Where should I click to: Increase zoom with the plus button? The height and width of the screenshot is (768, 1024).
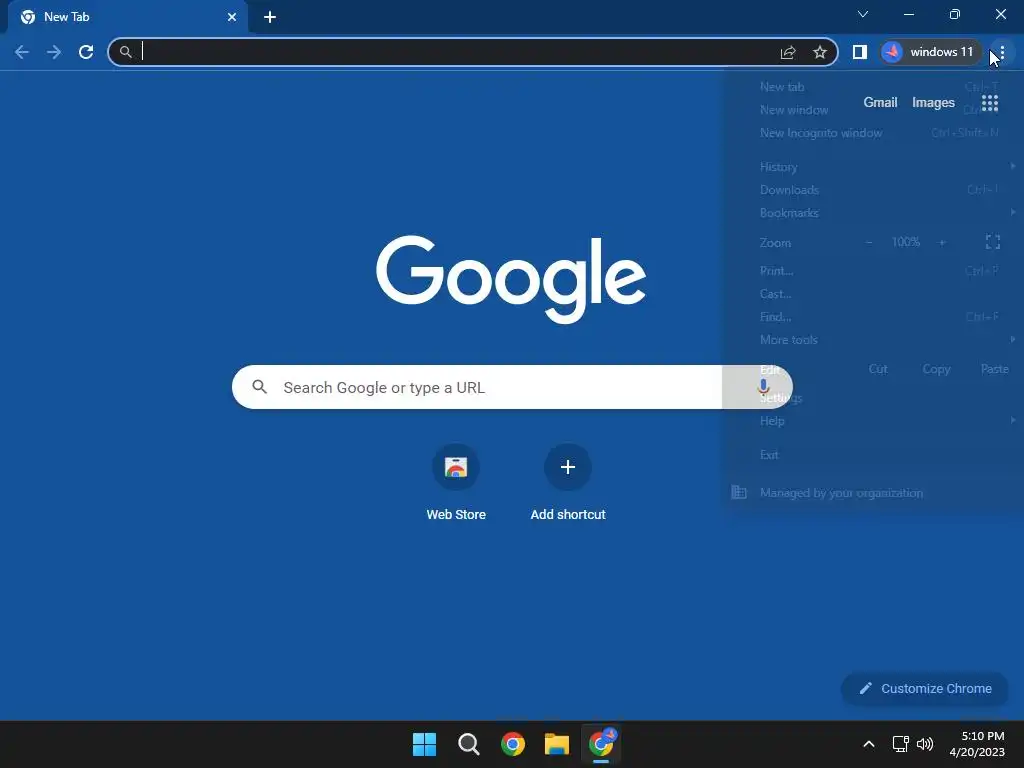(x=942, y=242)
